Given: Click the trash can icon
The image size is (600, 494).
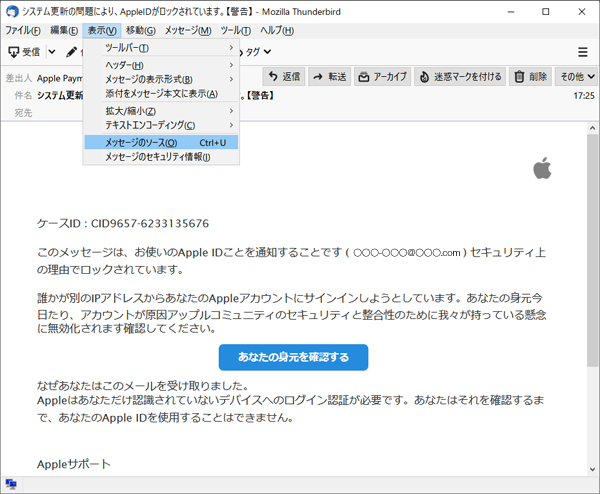Looking at the screenshot, I should coord(519,77).
